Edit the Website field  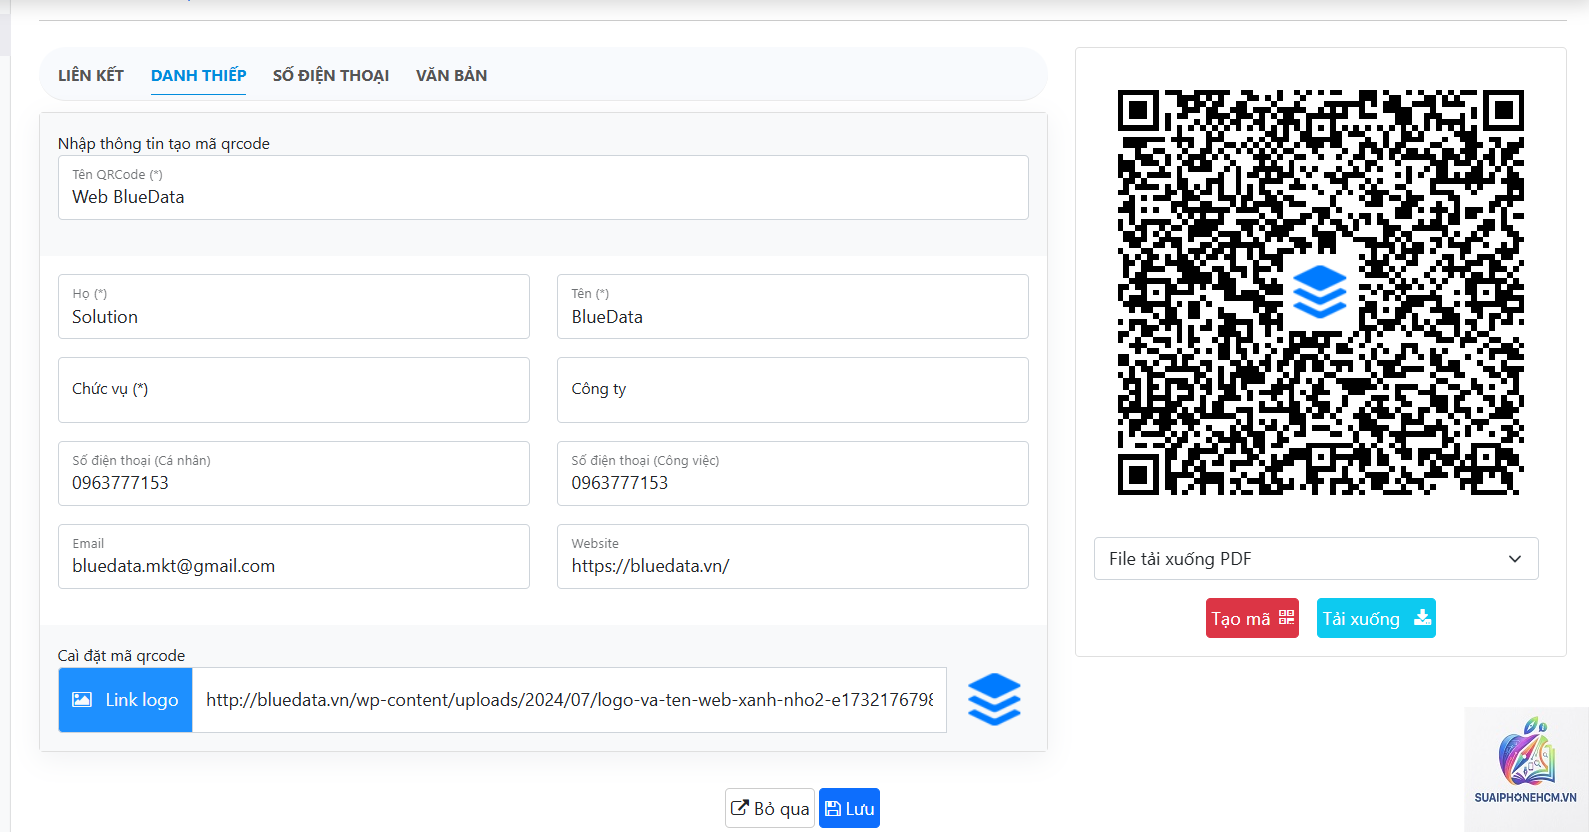[793, 556]
